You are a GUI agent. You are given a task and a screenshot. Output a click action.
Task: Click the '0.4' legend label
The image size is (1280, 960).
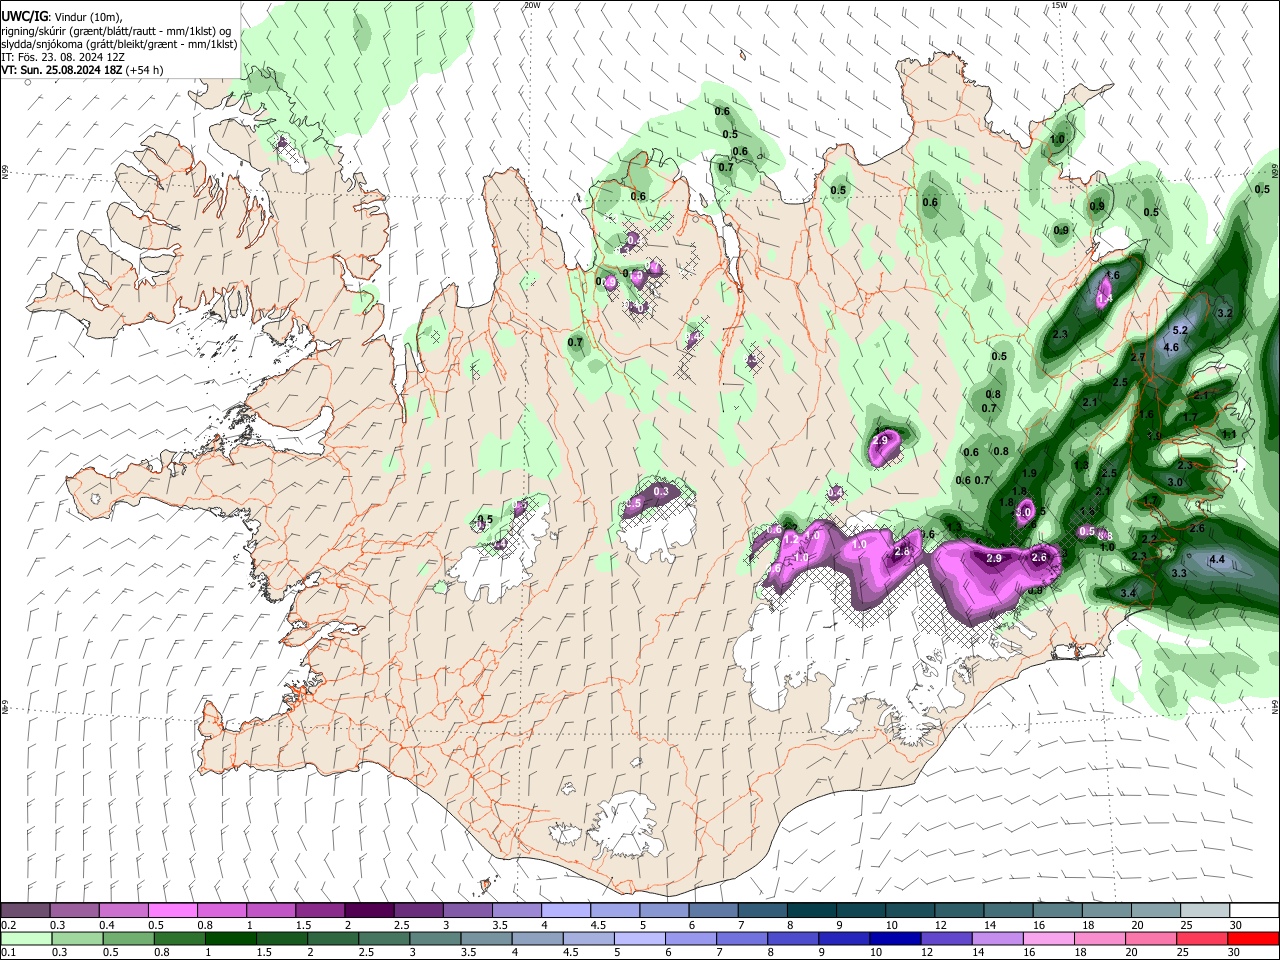point(107,925)
